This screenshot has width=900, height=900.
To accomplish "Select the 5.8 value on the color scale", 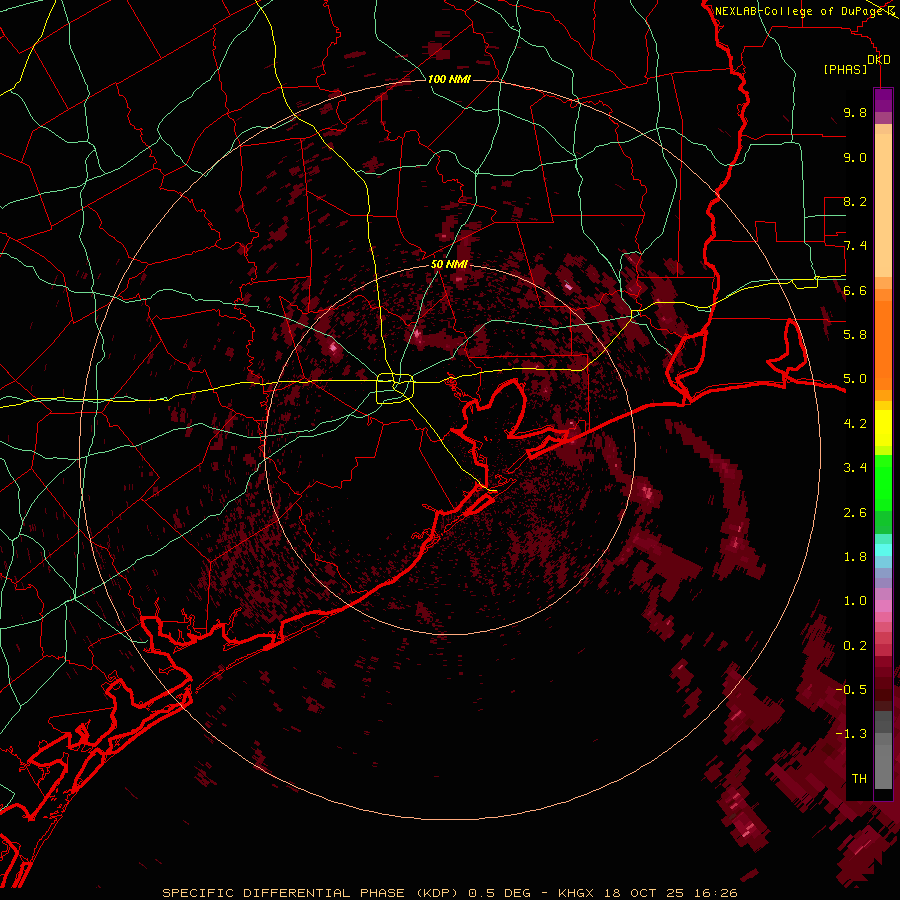I will click(x=855, y=335).
